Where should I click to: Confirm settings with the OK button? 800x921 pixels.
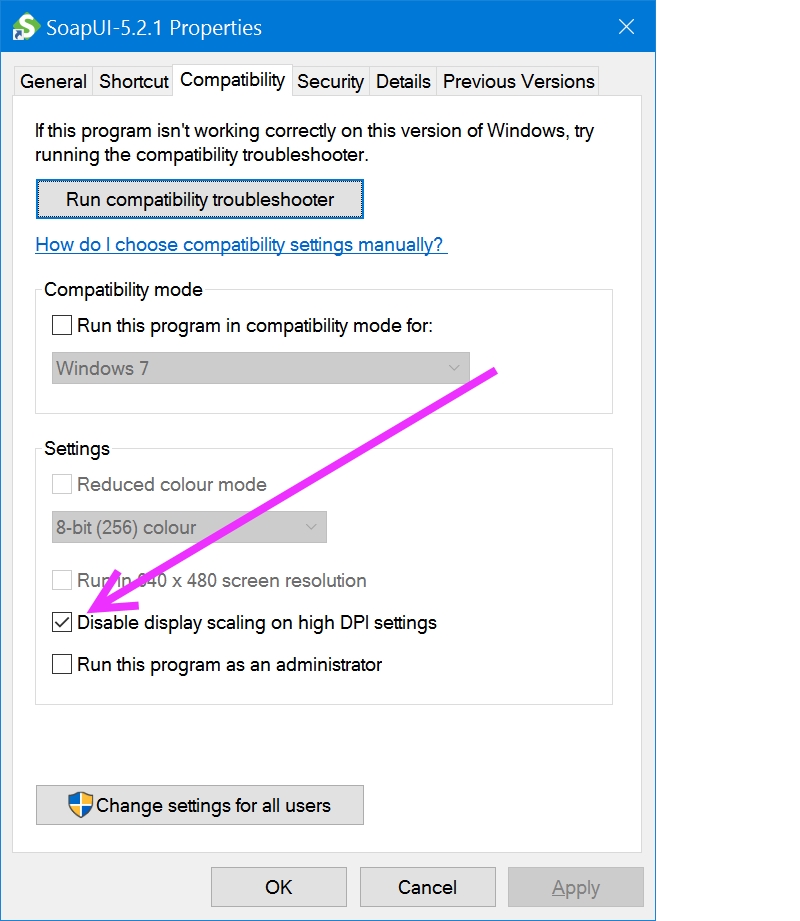[x=278, y=887]
